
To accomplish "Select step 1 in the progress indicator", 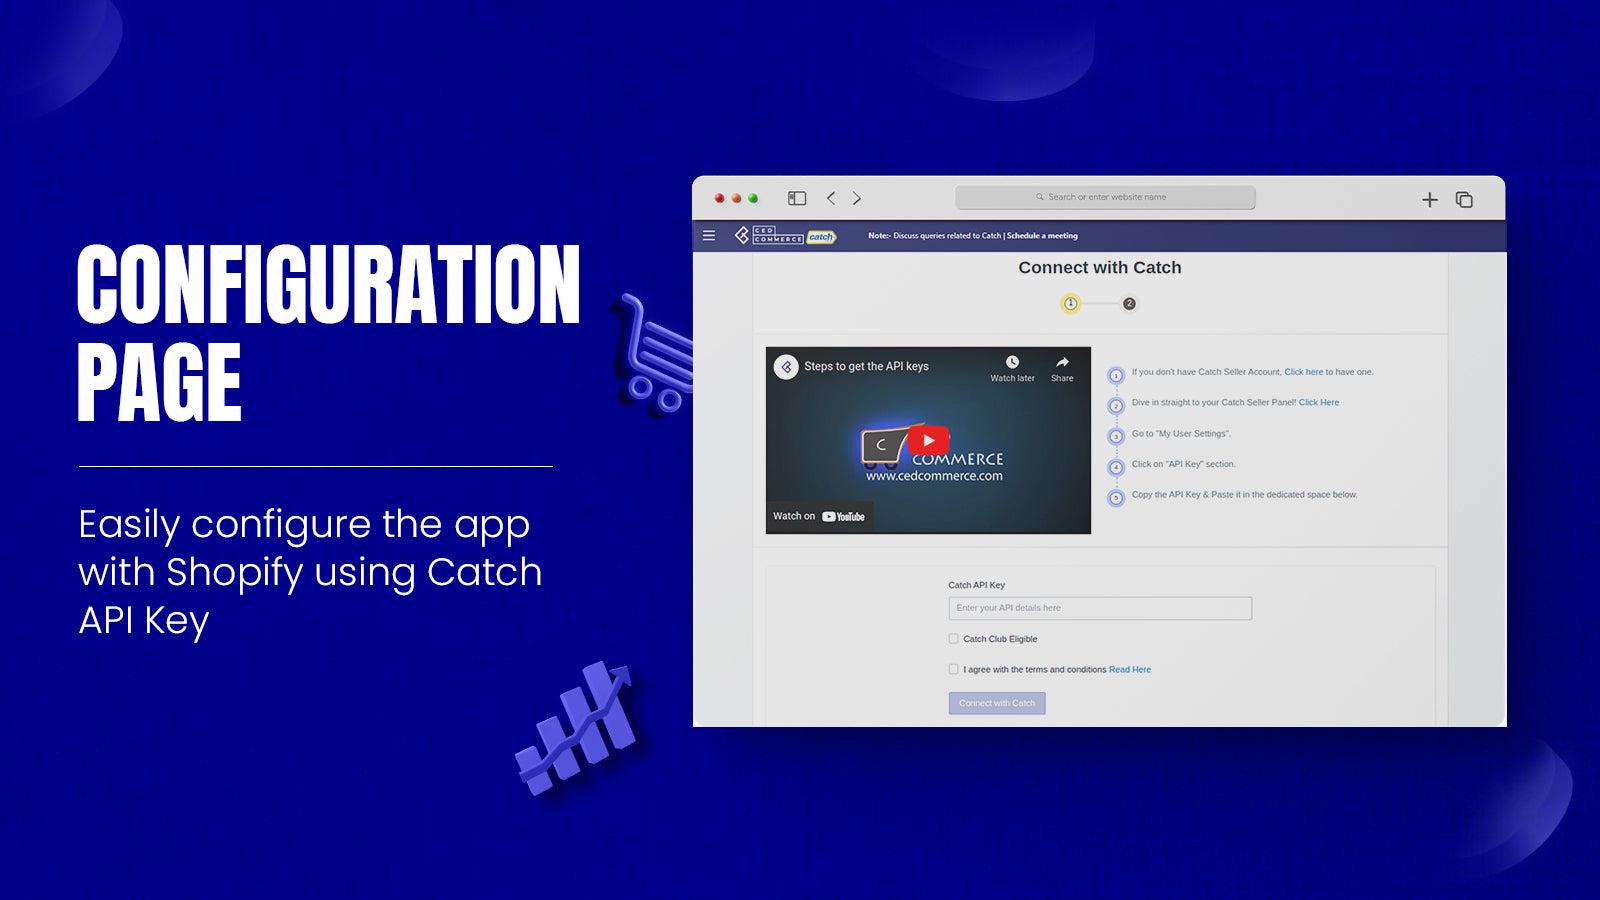I will (x=1071, y=304).
